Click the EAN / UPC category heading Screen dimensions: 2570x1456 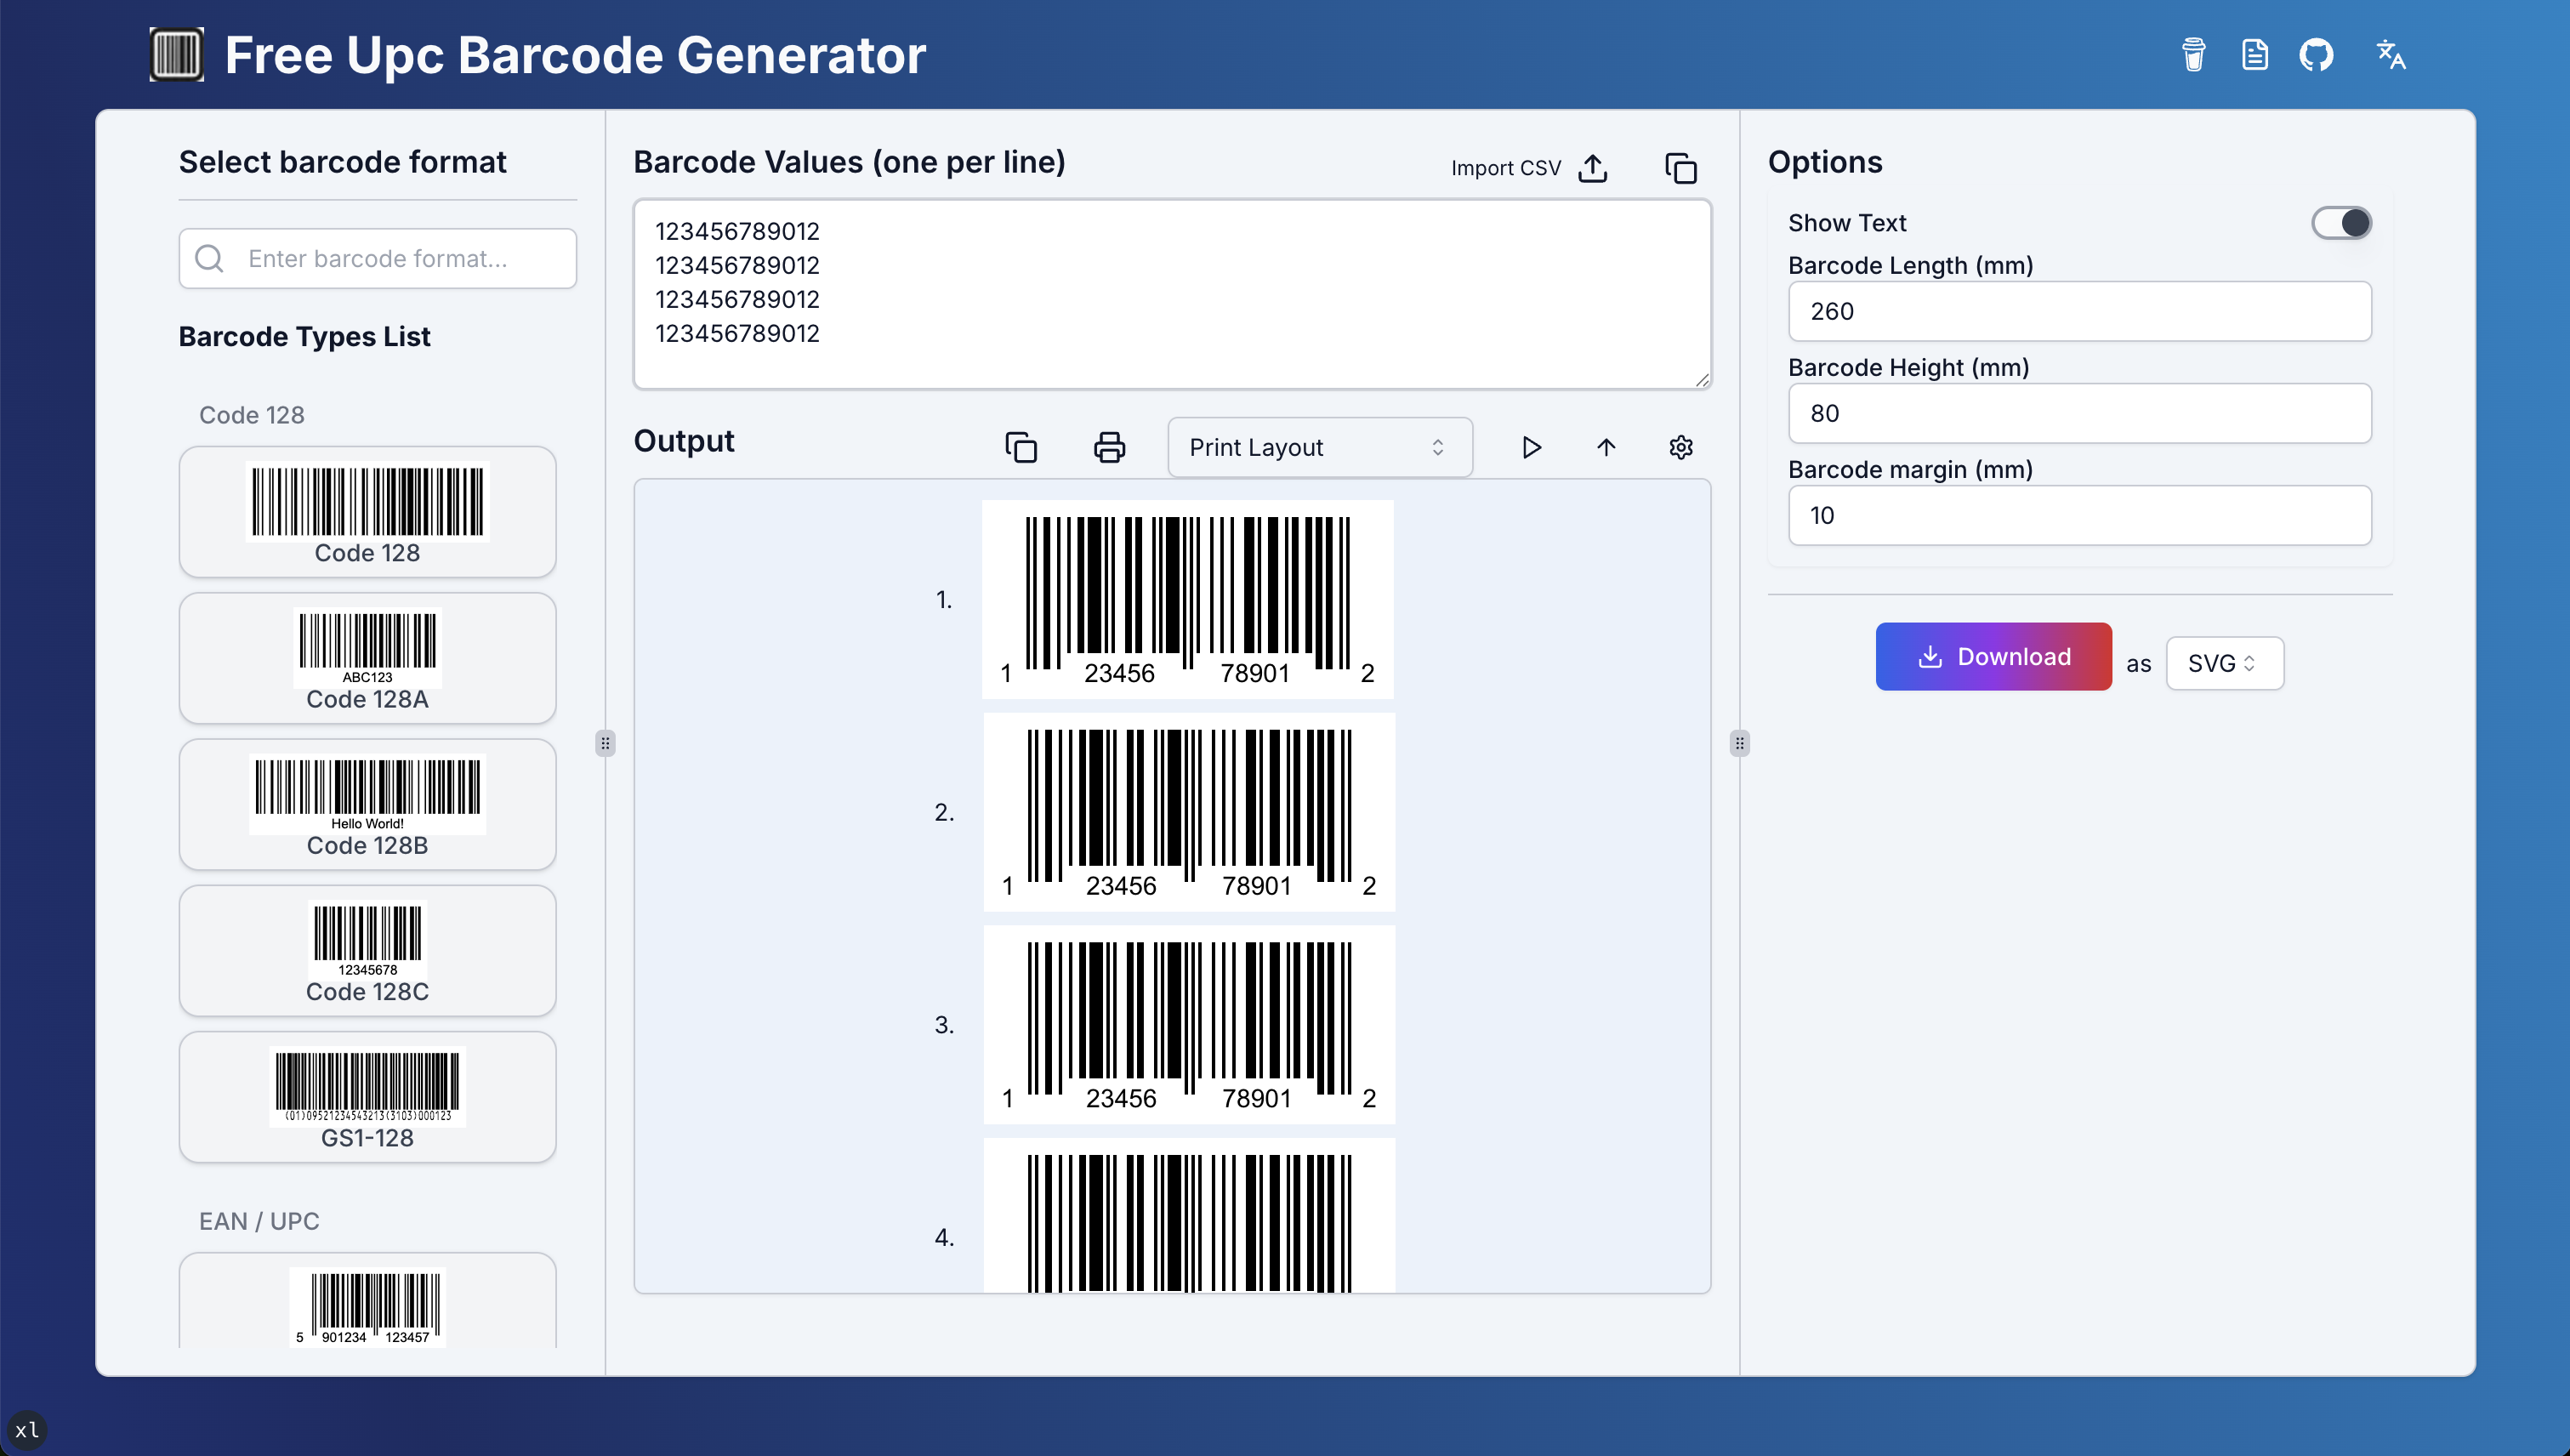pos(259,1221)
